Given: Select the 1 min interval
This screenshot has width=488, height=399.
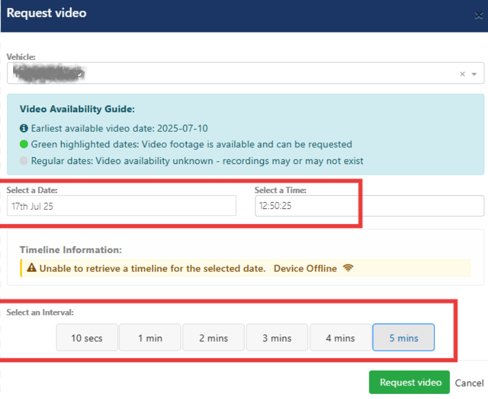Looking at the screenshot, I should (x=150, y=337).
